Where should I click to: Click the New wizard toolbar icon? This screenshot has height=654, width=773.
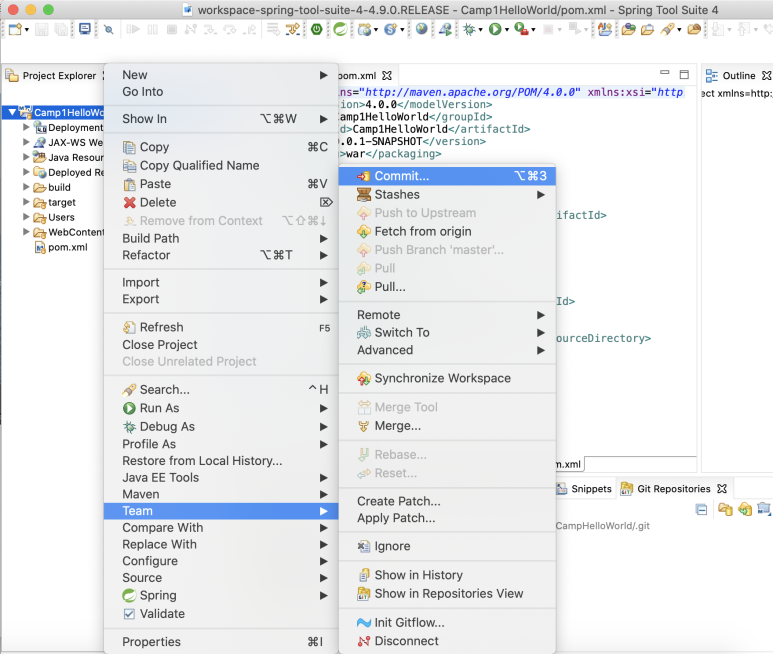click(15, 30)
